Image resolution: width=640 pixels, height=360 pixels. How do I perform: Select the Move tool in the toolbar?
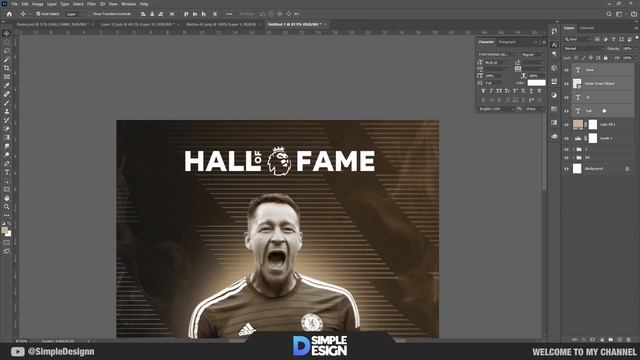[x=7, y=33]
